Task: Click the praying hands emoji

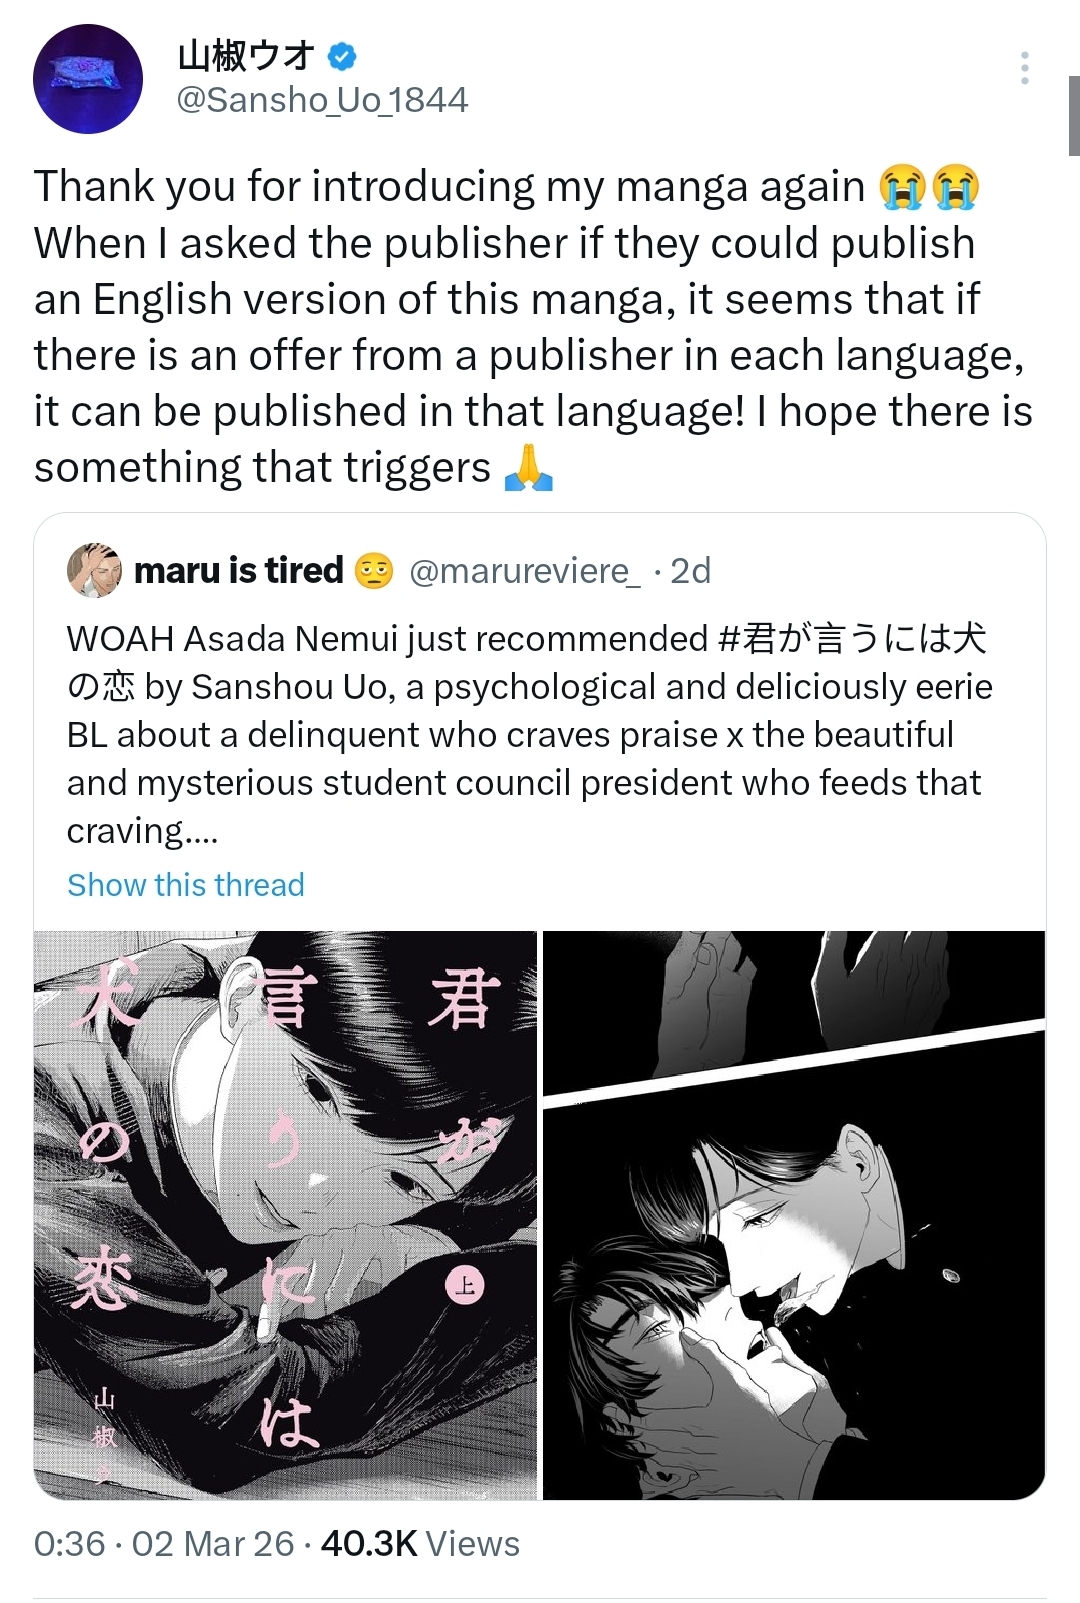Action: coord(528,468)
